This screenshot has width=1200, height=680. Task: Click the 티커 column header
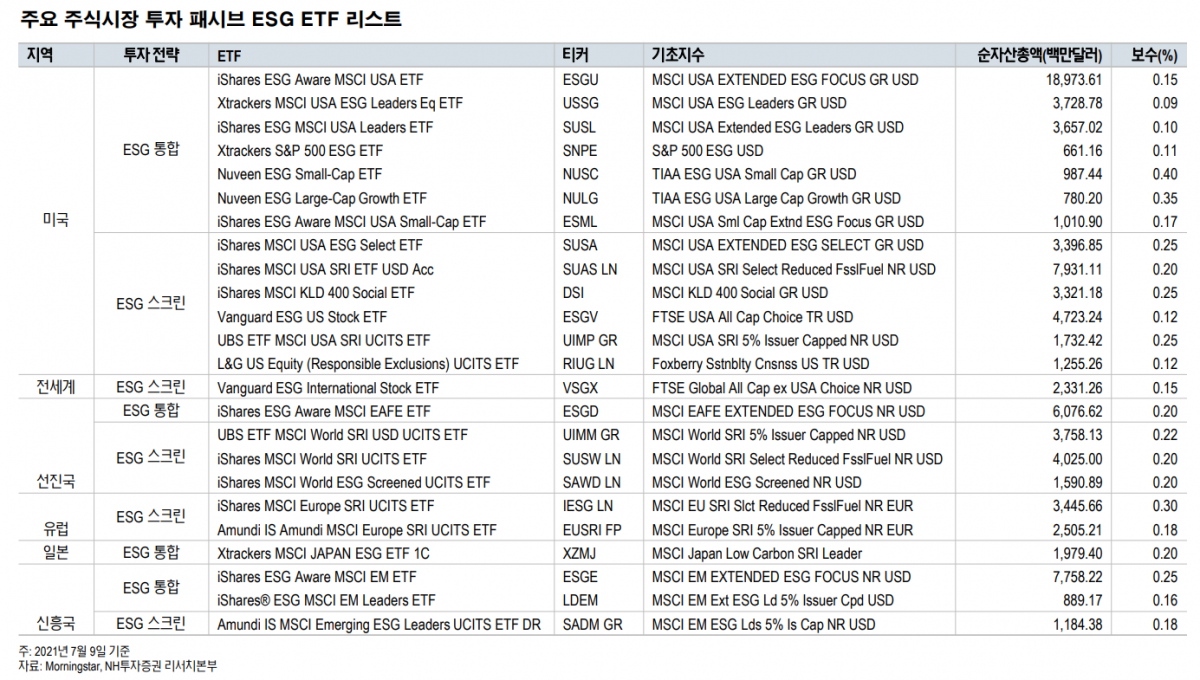576,55
